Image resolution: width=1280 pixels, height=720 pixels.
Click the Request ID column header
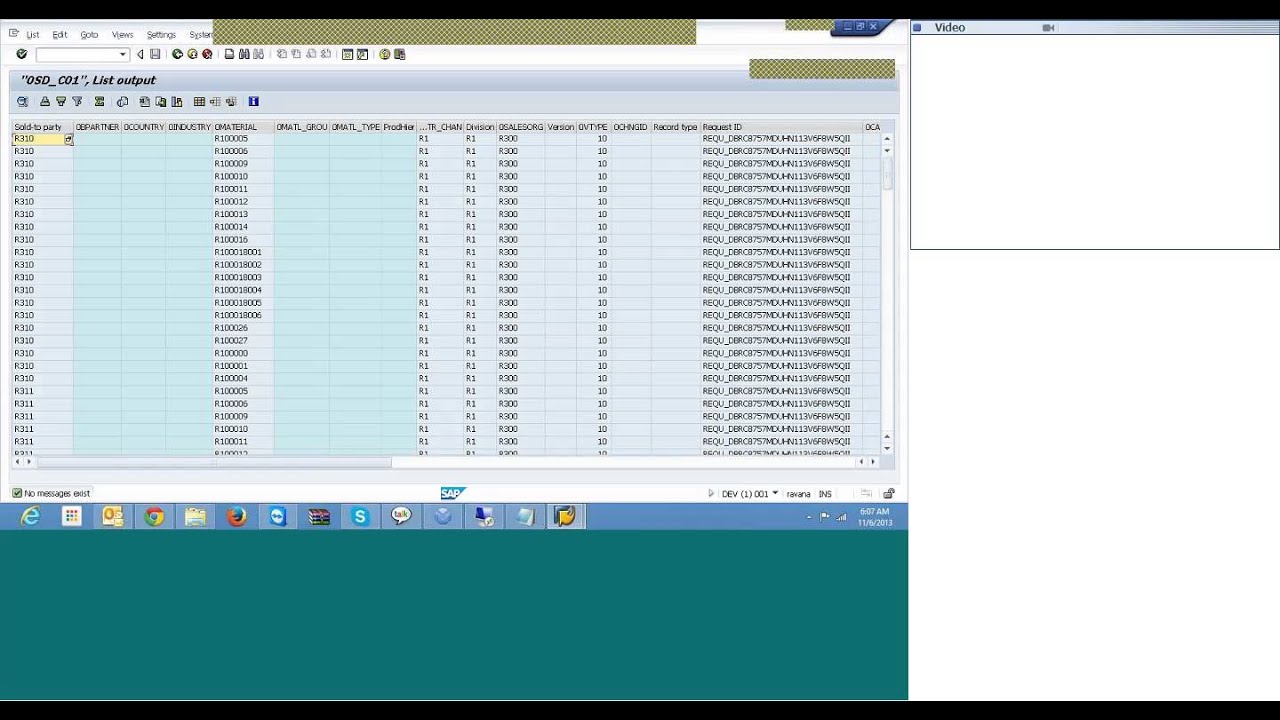tap(780, 127)
